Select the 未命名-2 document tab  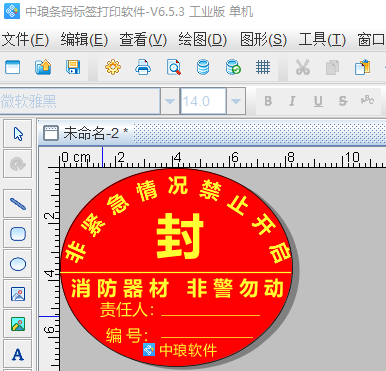pos(86,133)
